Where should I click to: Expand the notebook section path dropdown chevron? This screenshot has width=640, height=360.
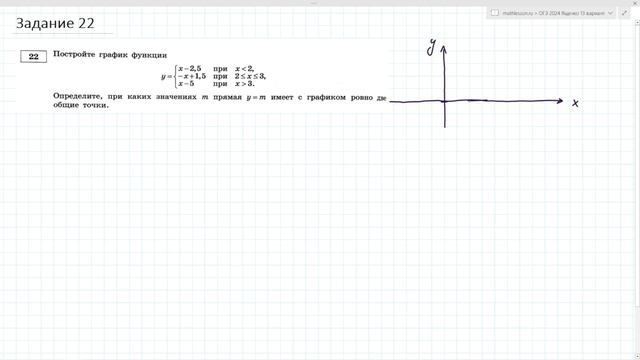pos(610,13)
